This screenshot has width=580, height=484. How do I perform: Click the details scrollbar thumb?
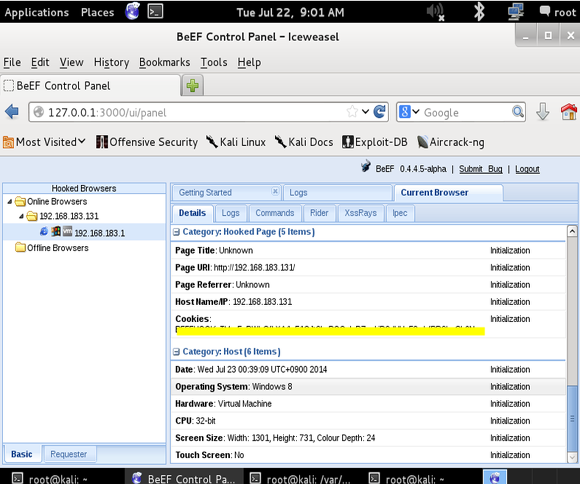[x=572, y=418]
